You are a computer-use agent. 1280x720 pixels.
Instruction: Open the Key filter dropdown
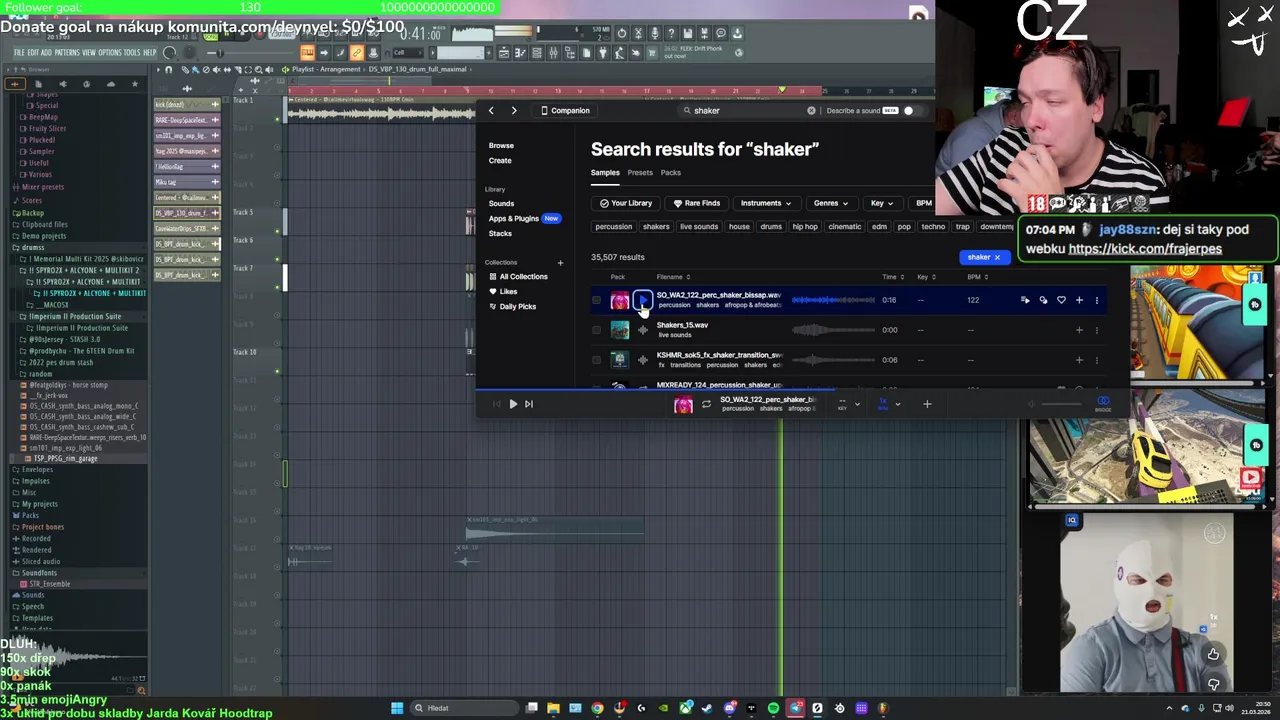point(881,204)
